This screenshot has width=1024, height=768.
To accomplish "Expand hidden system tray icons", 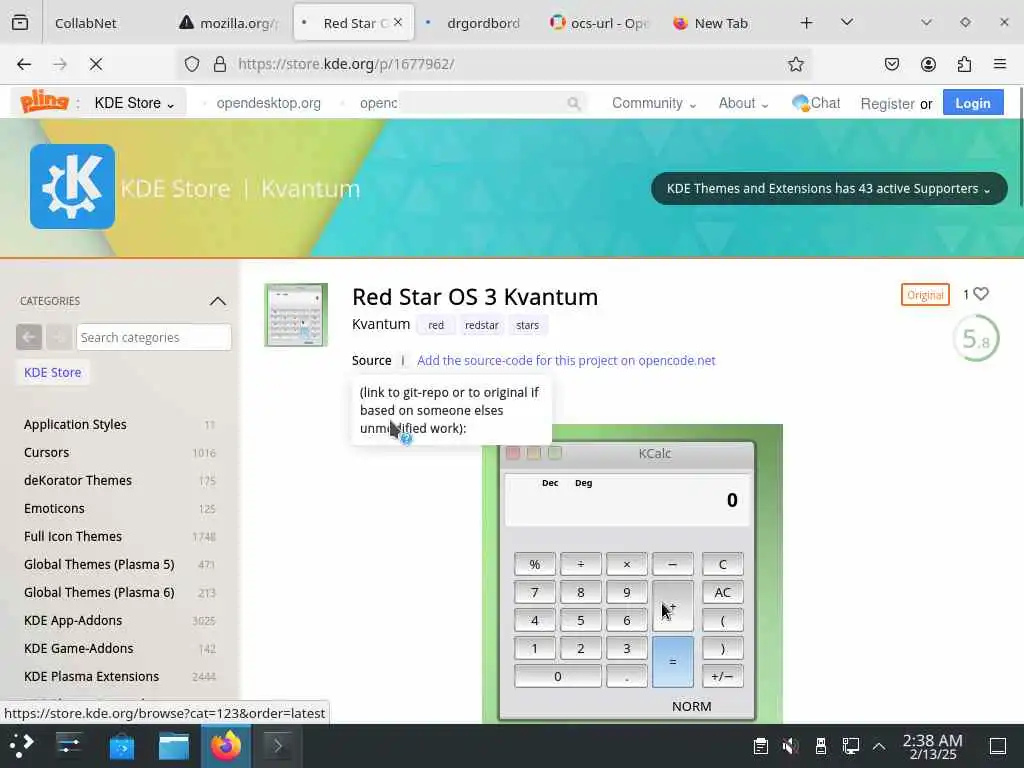I will click(x=879, y=746).
